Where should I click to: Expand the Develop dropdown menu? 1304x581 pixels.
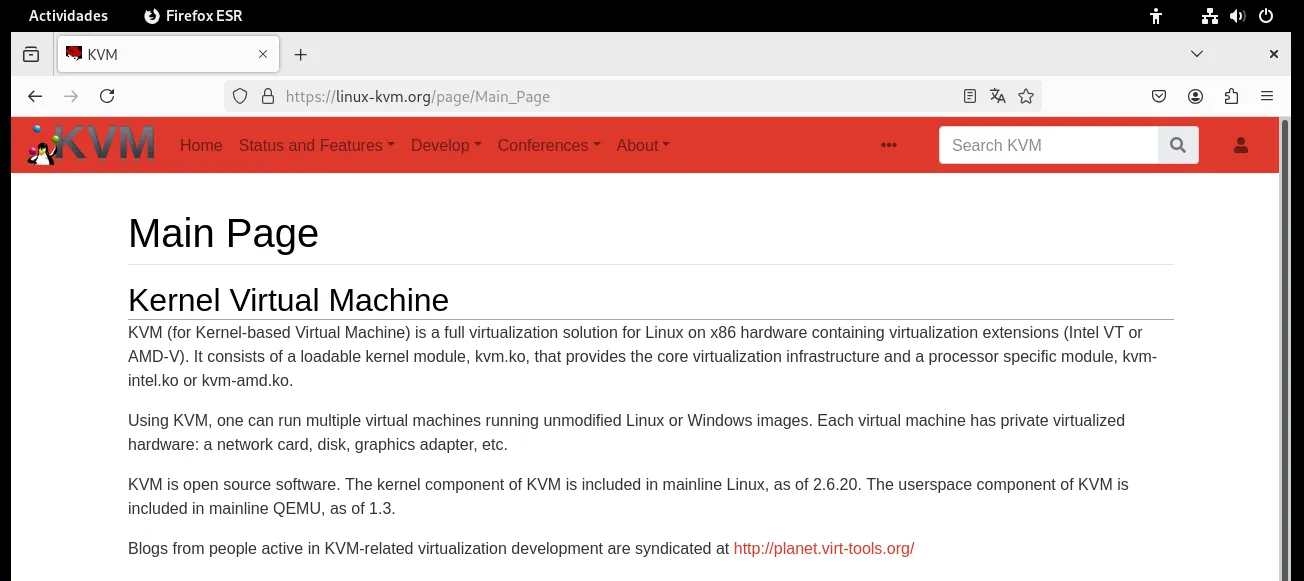coord(446,145)
